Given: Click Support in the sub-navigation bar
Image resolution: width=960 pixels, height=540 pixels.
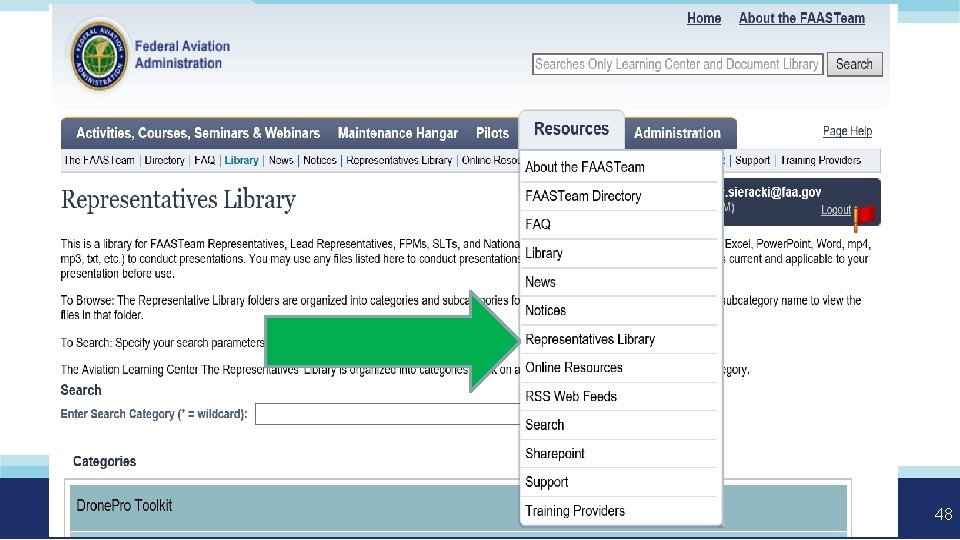Looking at the screenshot, I should tap(752, 160).
